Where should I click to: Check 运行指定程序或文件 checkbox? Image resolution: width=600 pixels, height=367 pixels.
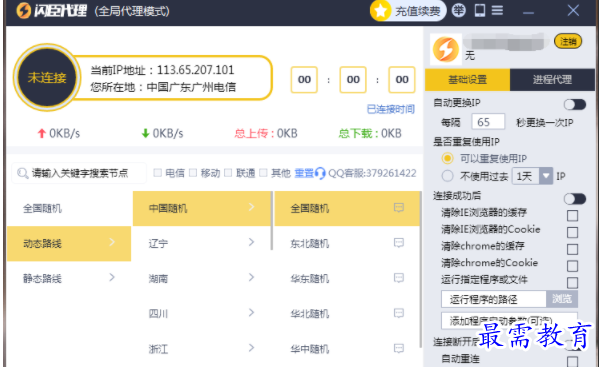point(572,283)
